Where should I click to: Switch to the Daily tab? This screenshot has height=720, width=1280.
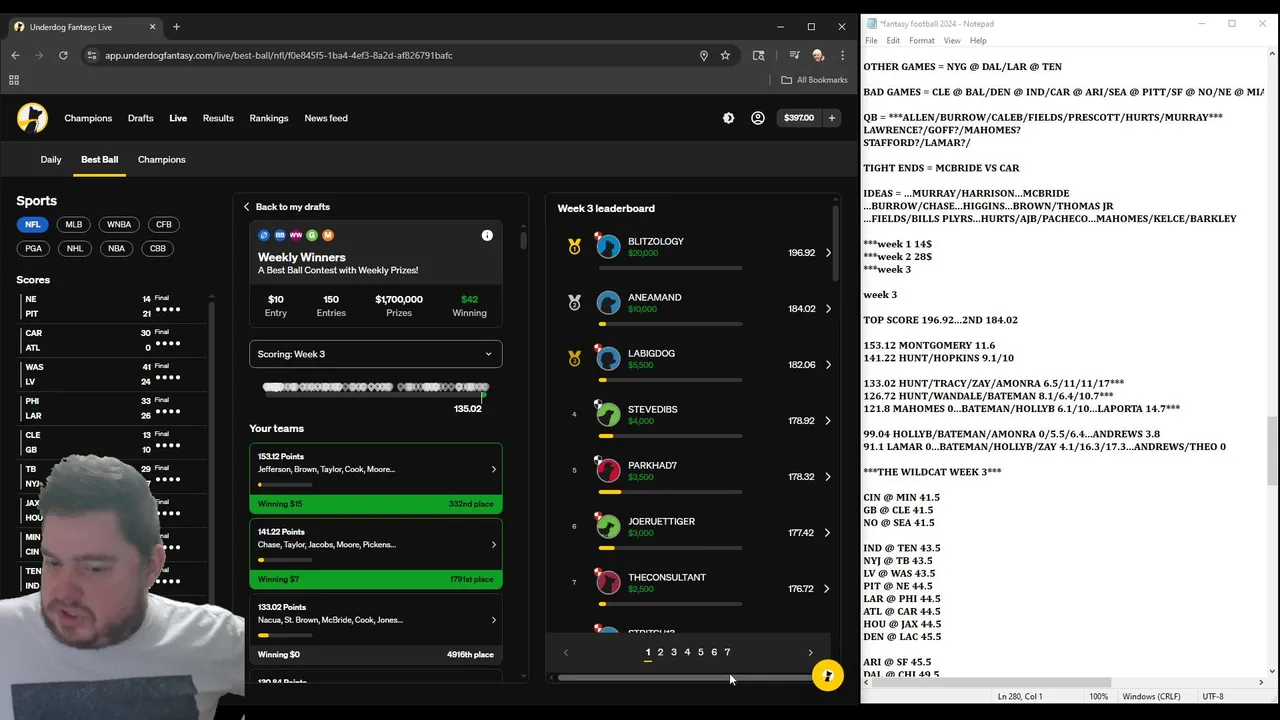point(51,159)
